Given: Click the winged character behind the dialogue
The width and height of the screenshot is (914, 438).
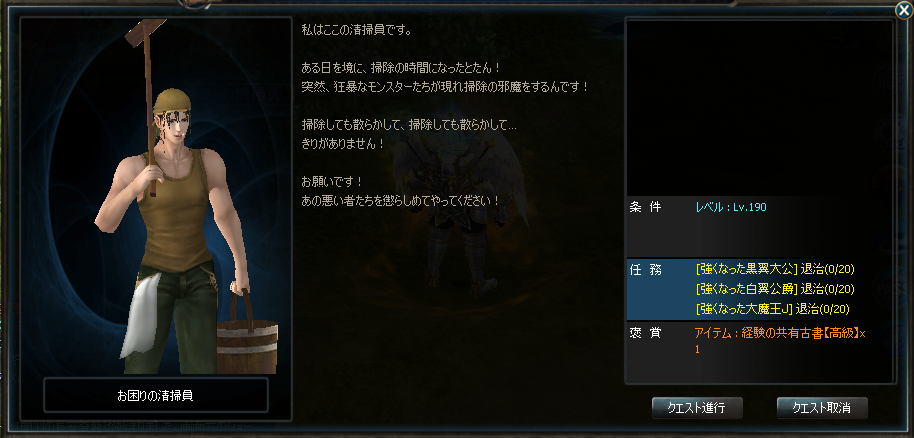Looking at the screenshot, I should point(460,210).
